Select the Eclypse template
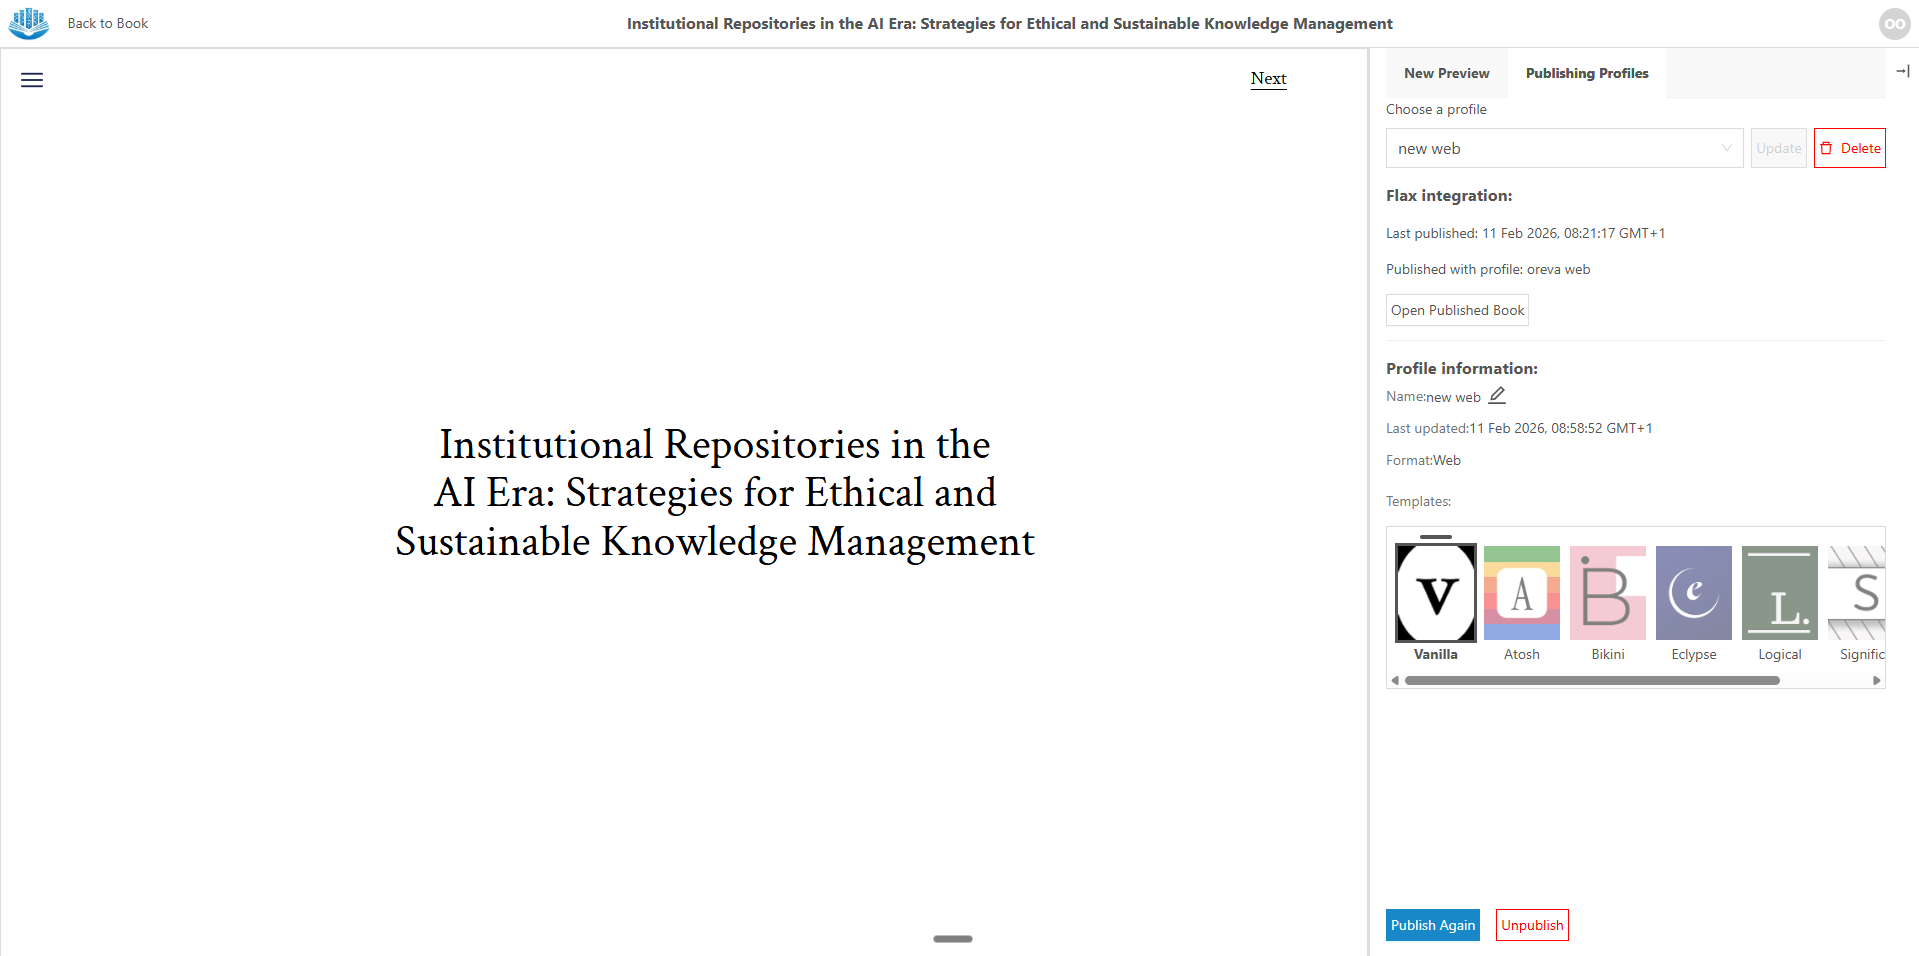Screen dimensions: 1919x956 click(1693, 592)
